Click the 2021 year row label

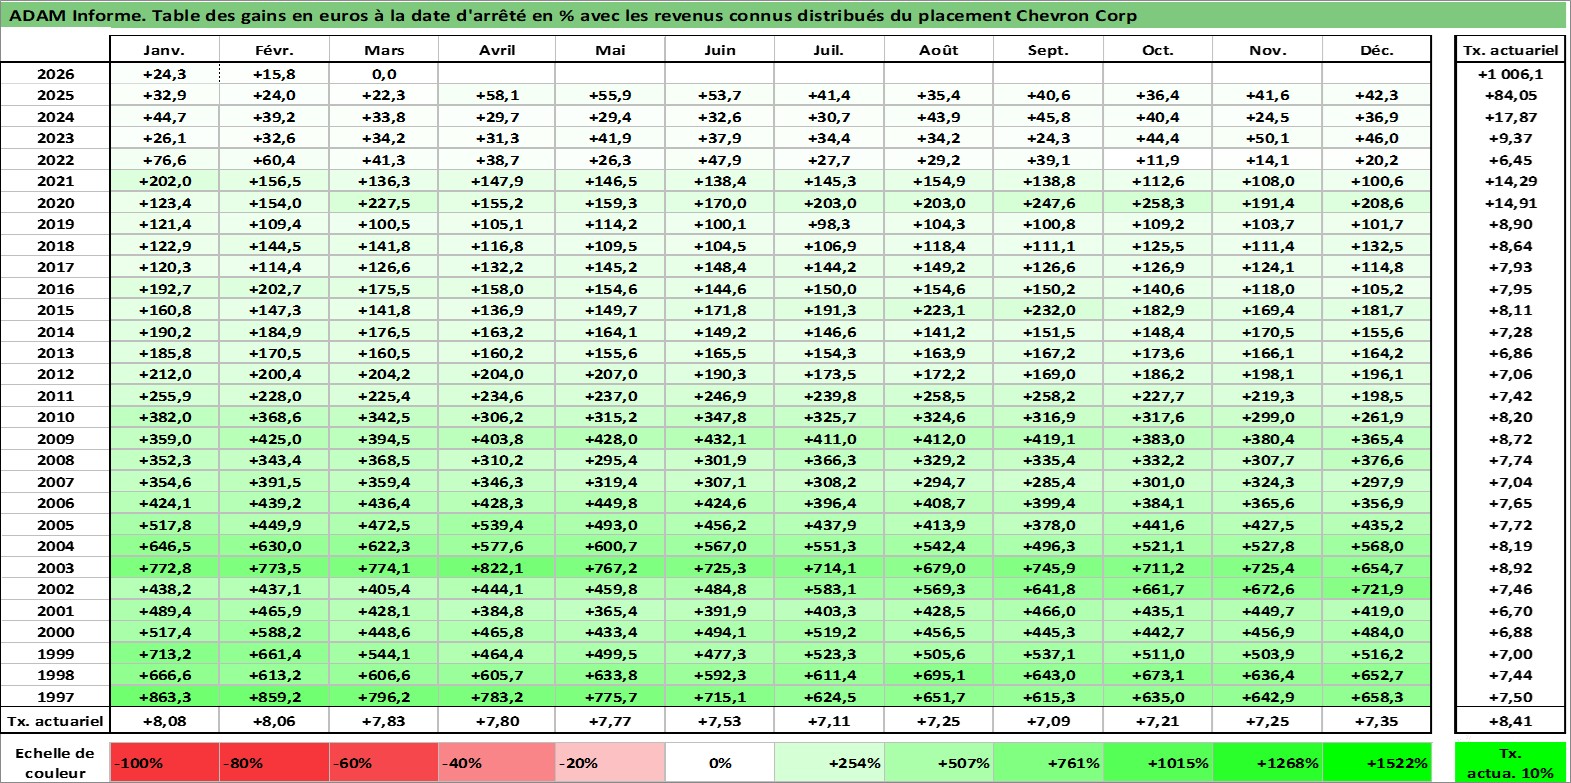[55, 181]
